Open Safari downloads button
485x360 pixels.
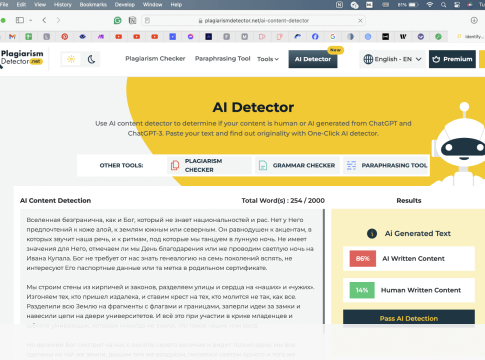point(474,20)
